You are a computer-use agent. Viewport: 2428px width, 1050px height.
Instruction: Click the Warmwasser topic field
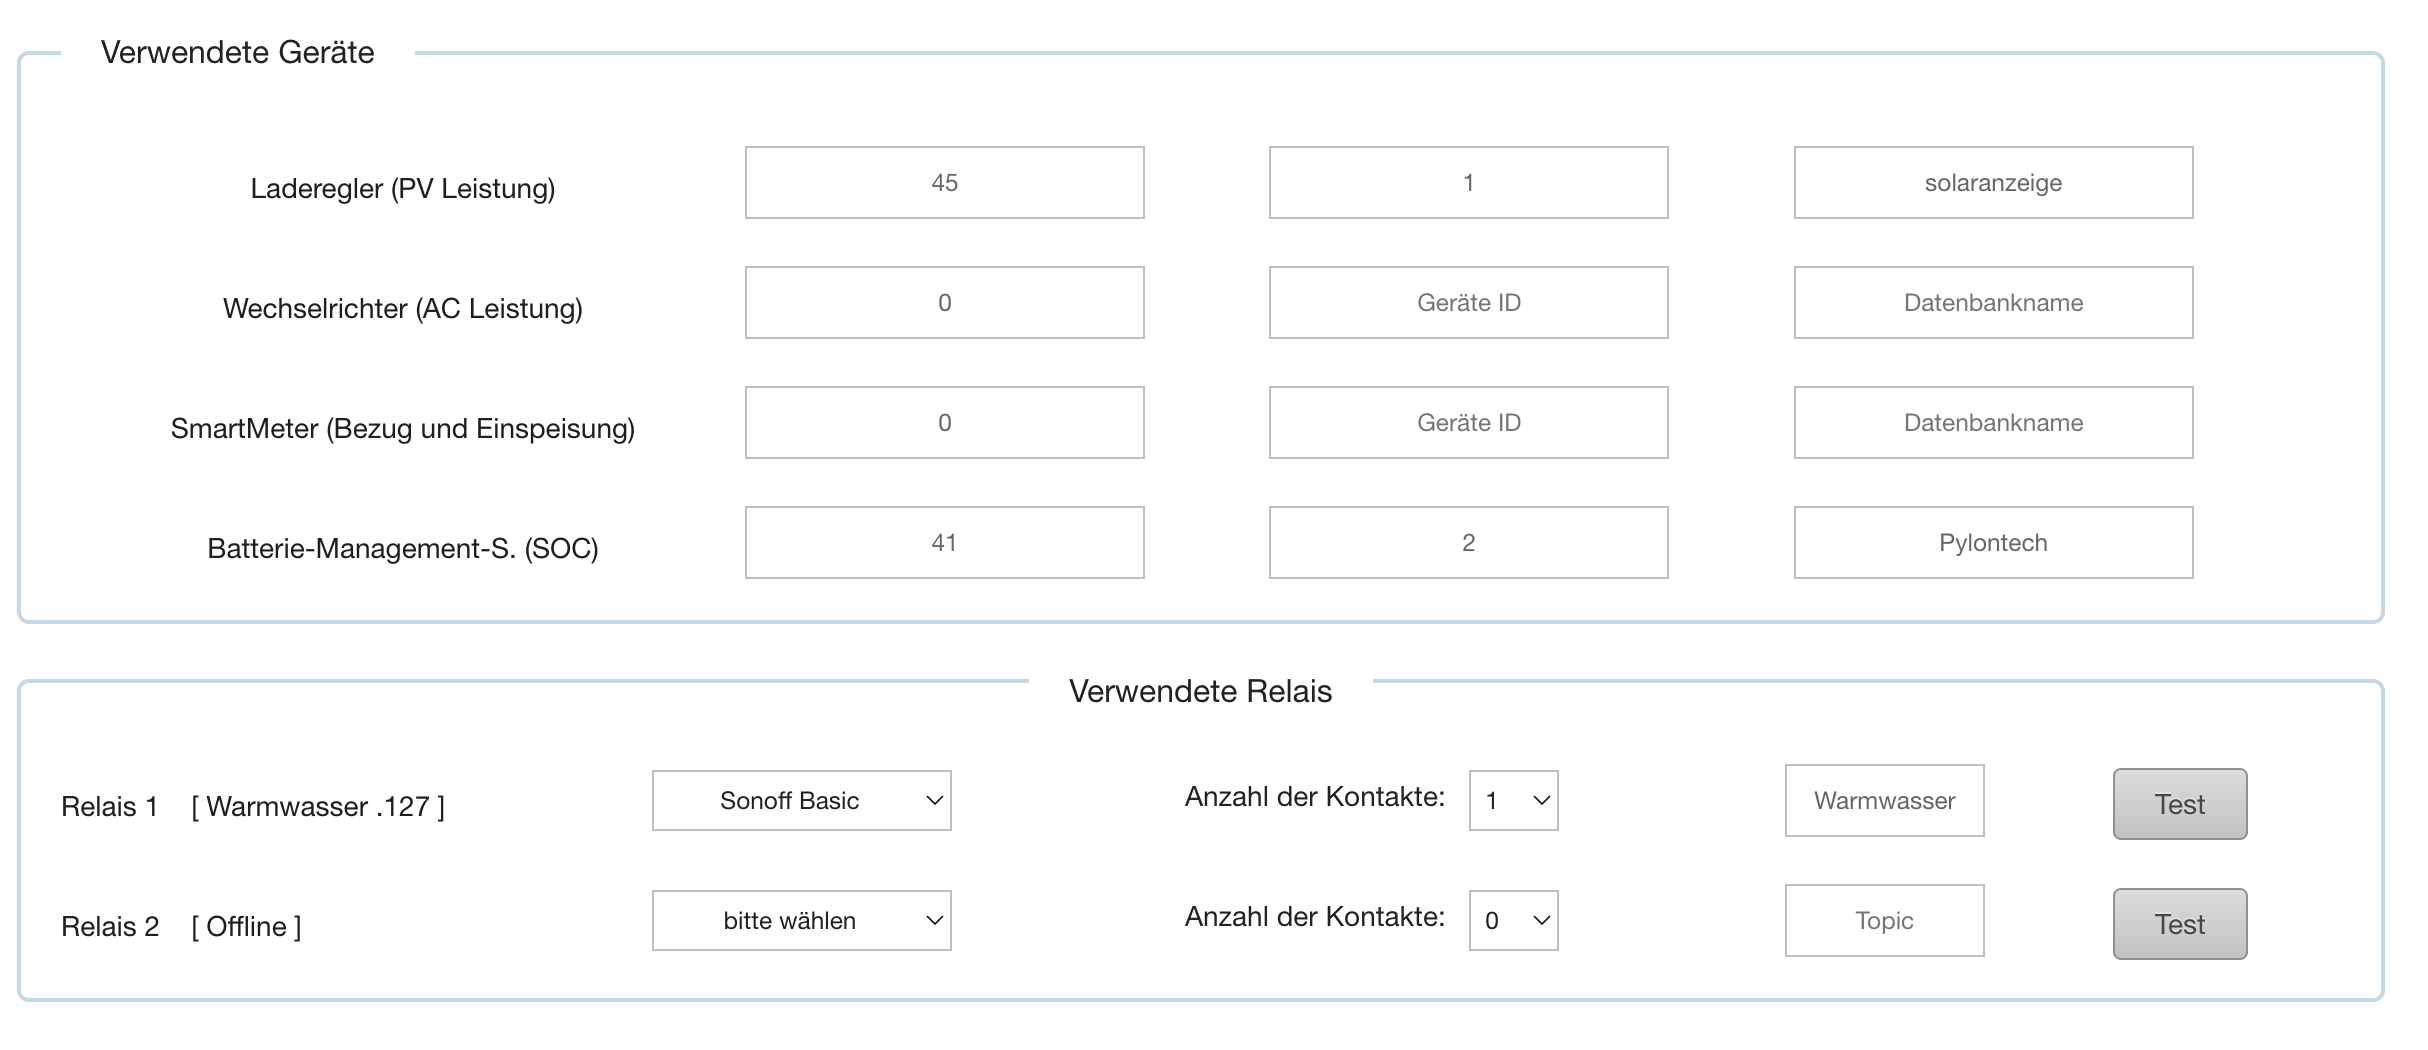(1884, 801)
